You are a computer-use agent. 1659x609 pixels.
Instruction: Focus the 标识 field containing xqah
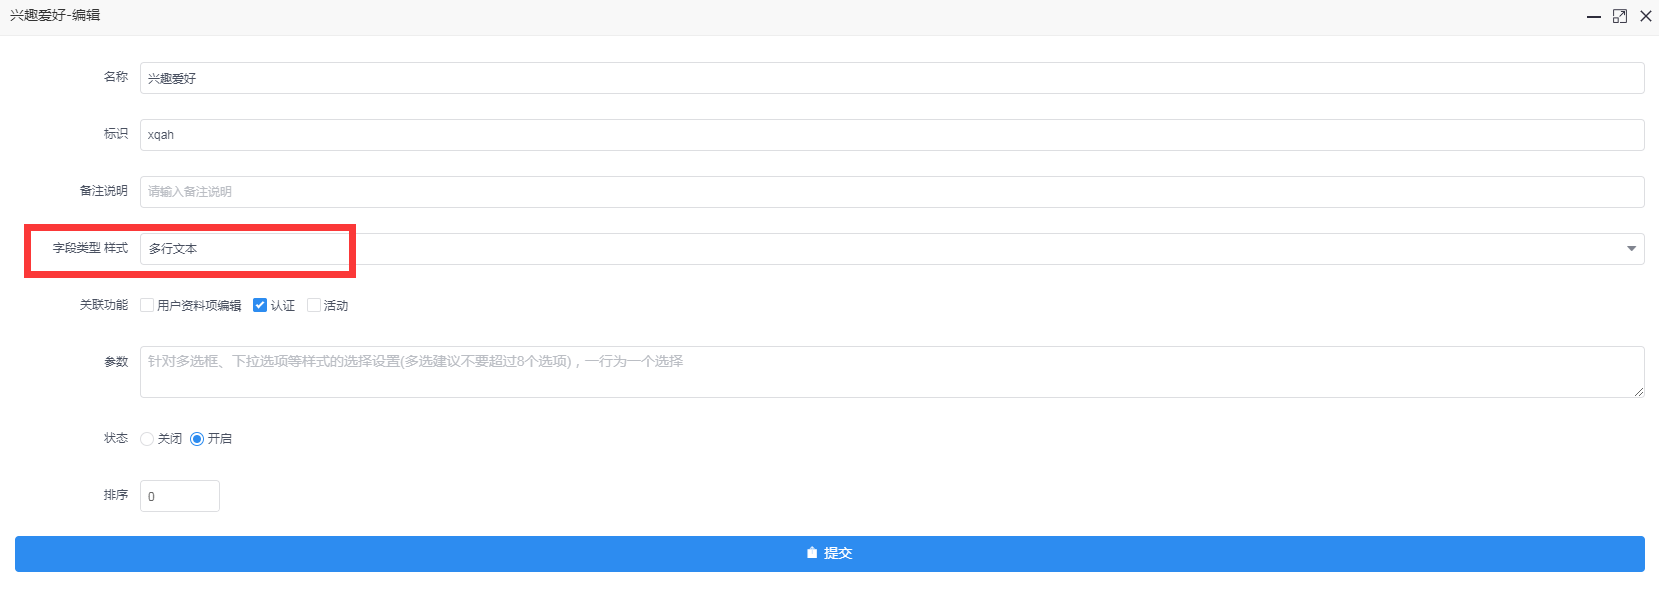point(892,135)
